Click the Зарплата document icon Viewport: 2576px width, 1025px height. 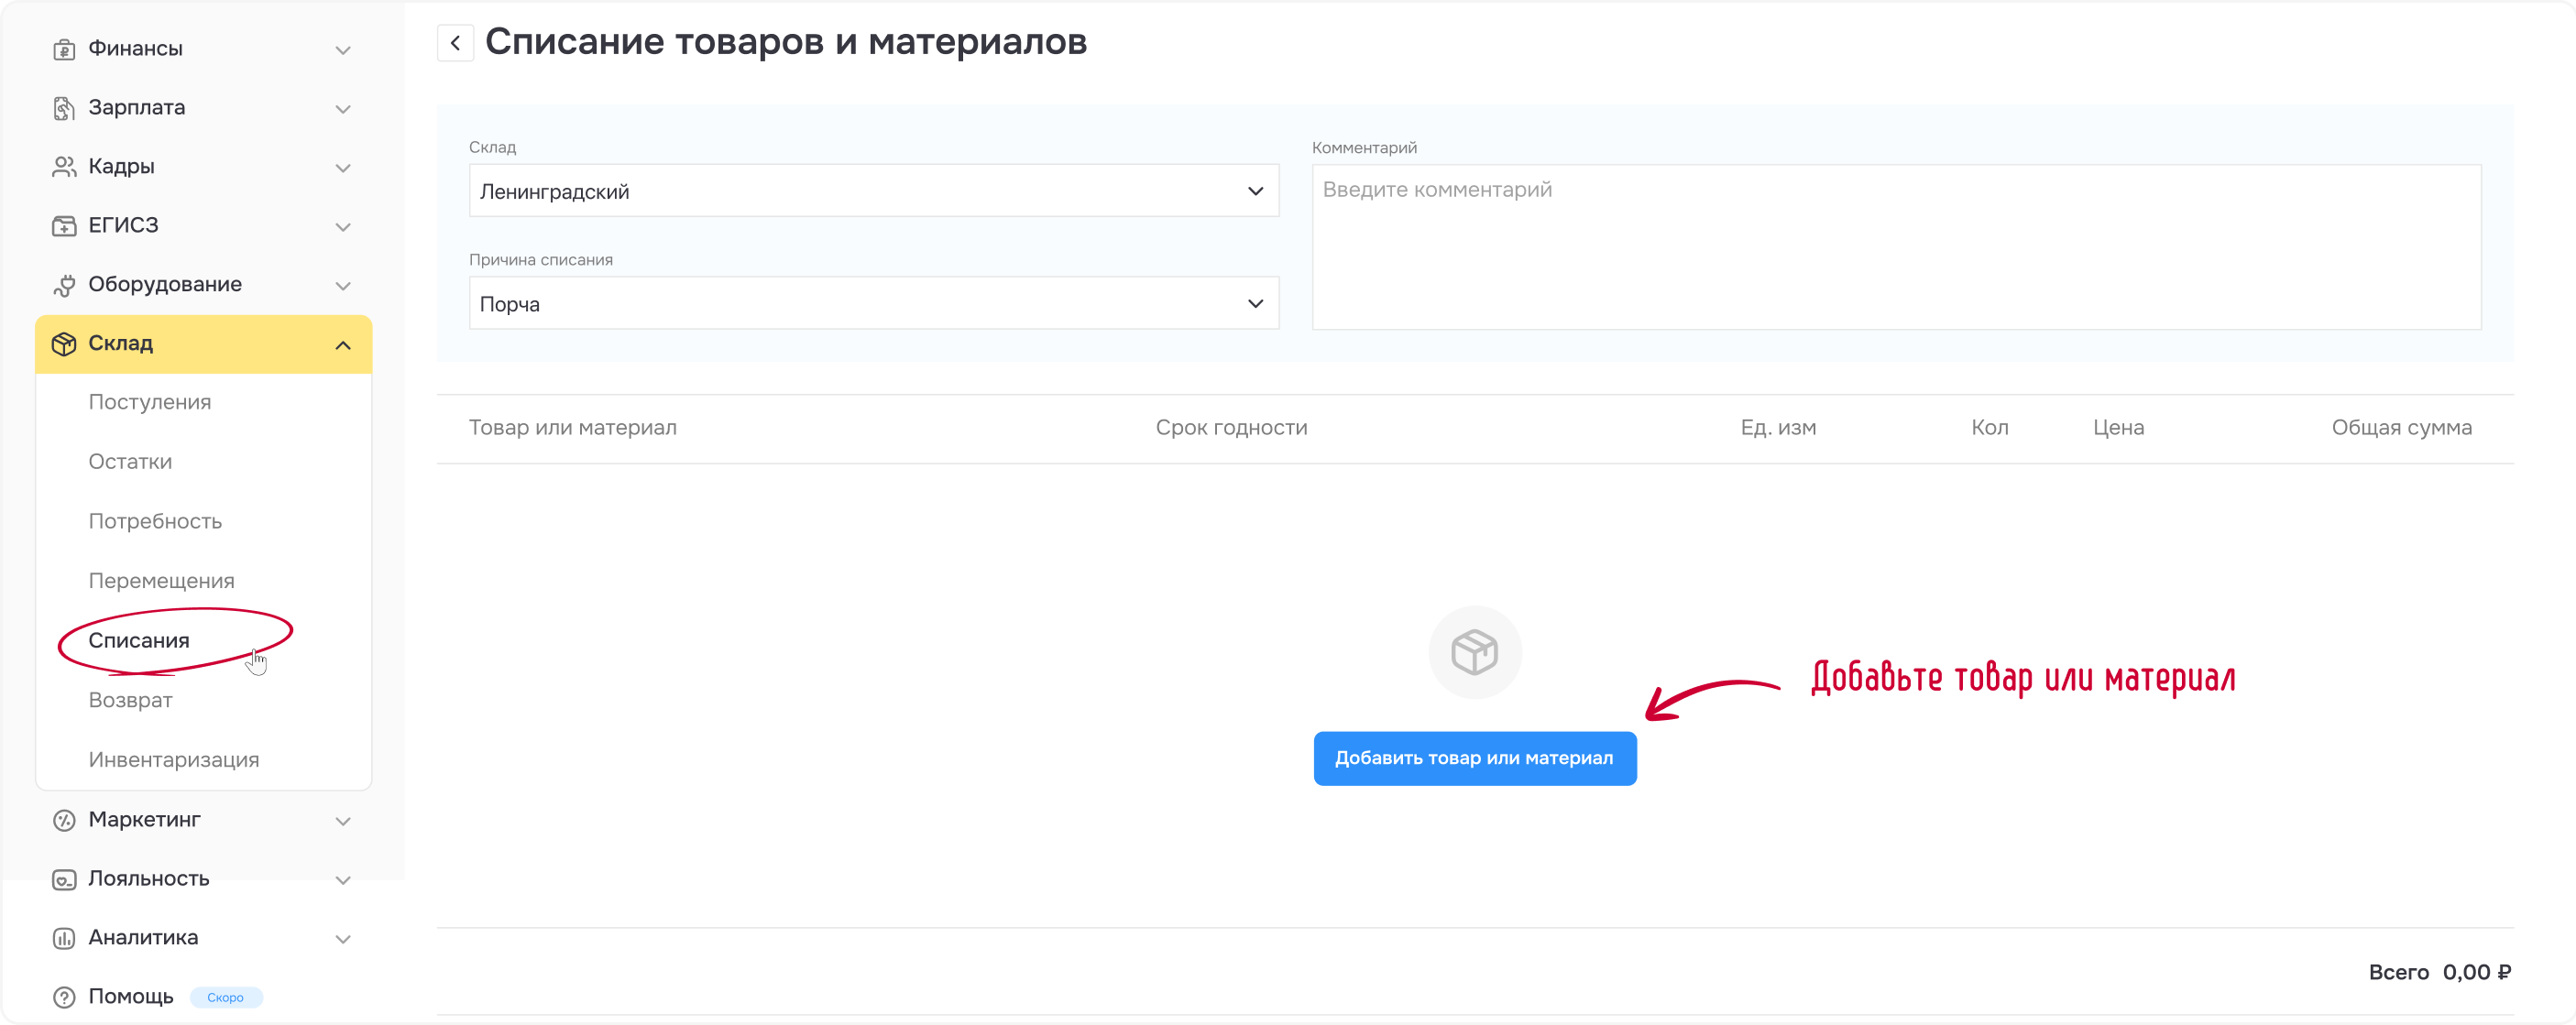tap(64, 108)
